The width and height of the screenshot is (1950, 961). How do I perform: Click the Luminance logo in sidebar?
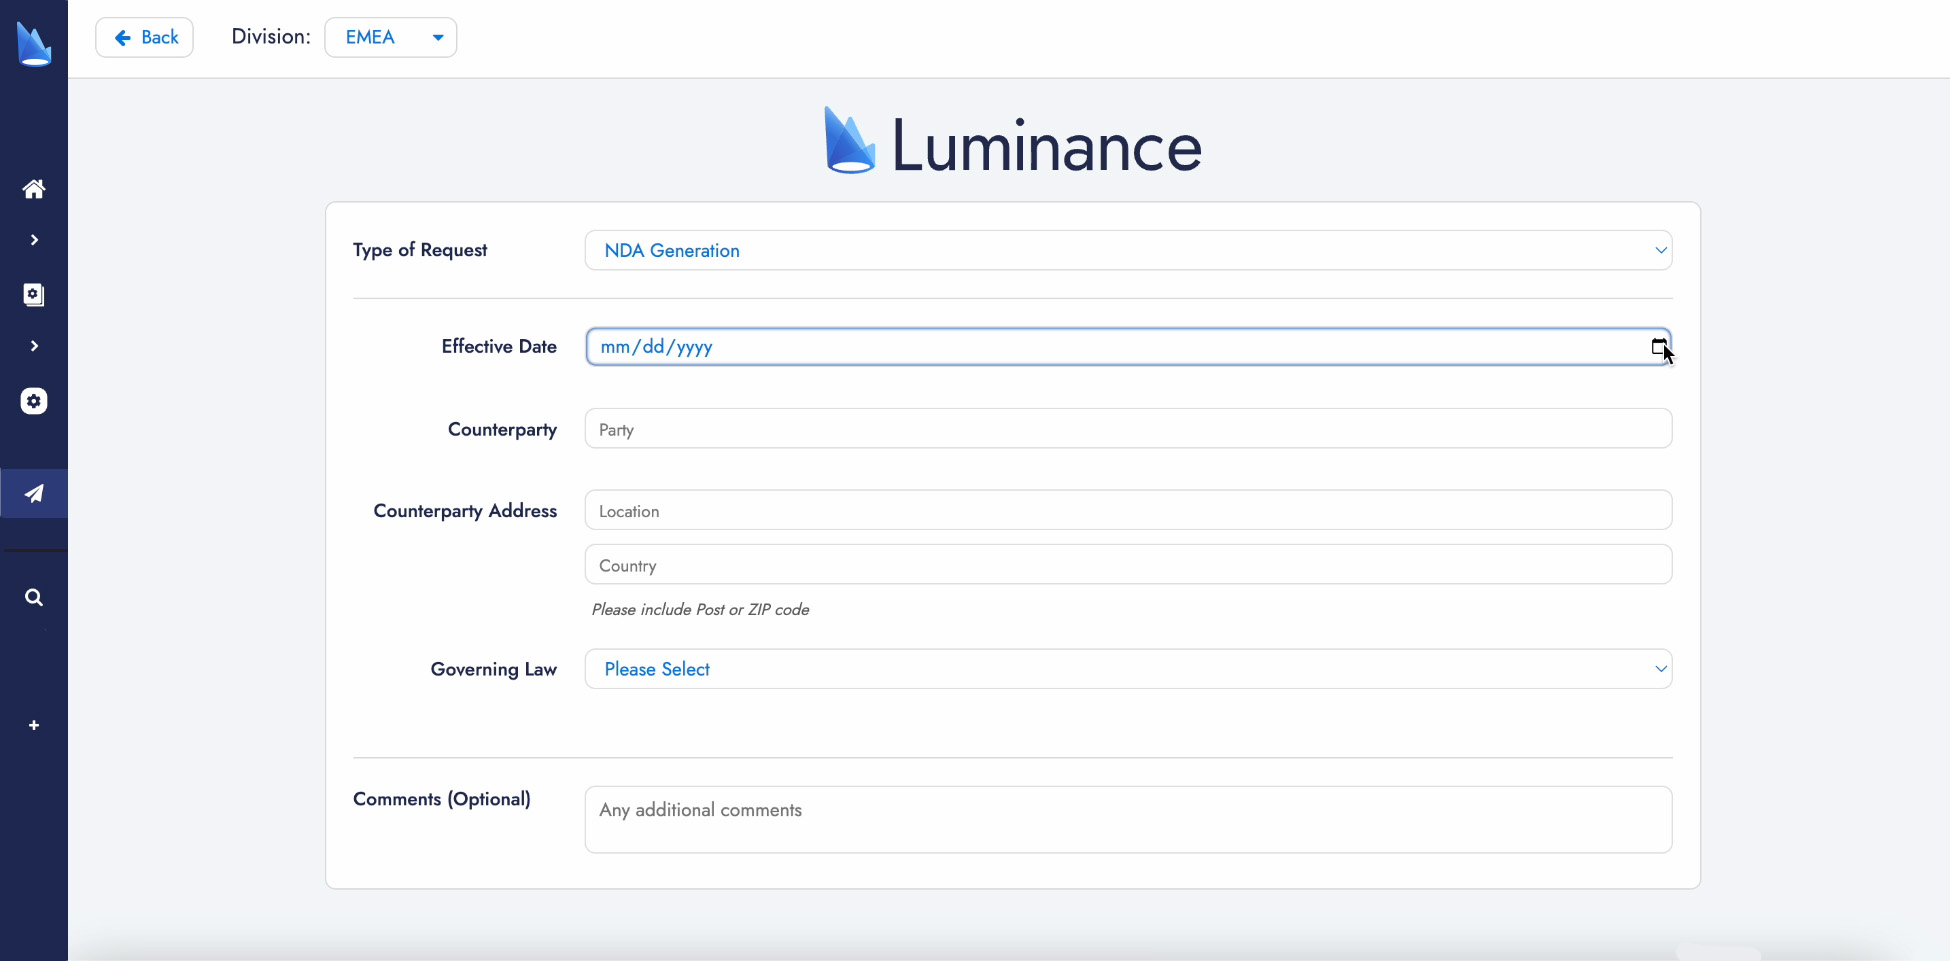pos(34,45)
